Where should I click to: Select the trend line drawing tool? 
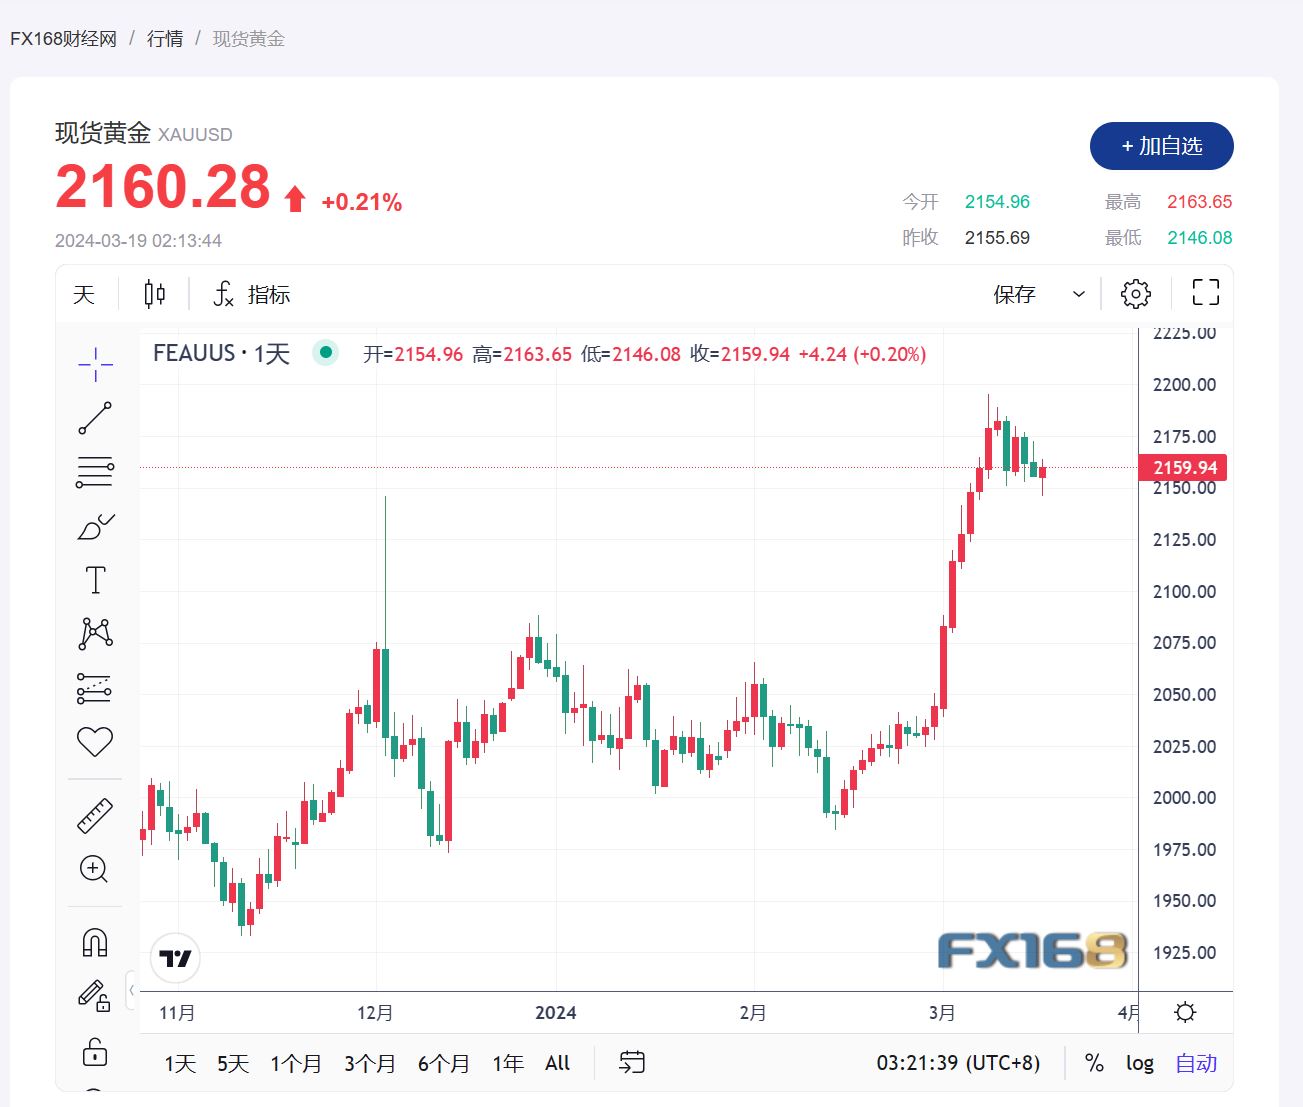click(x=94, y=418)
